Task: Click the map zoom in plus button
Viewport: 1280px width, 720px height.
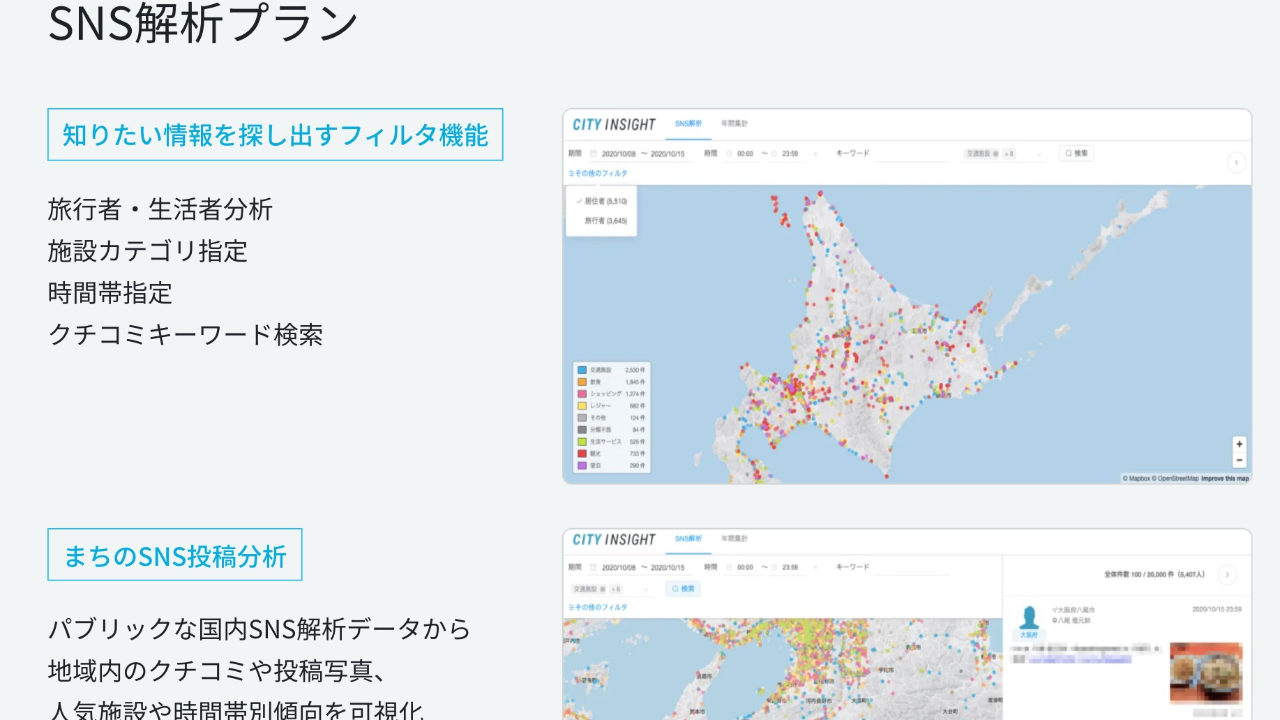Action: pyautogui.click(x=1239, y=444)
